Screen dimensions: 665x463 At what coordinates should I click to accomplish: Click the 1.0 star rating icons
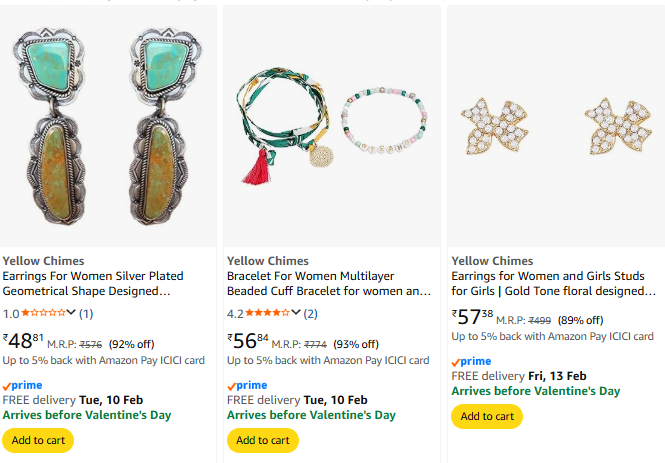tap(43, 313)
